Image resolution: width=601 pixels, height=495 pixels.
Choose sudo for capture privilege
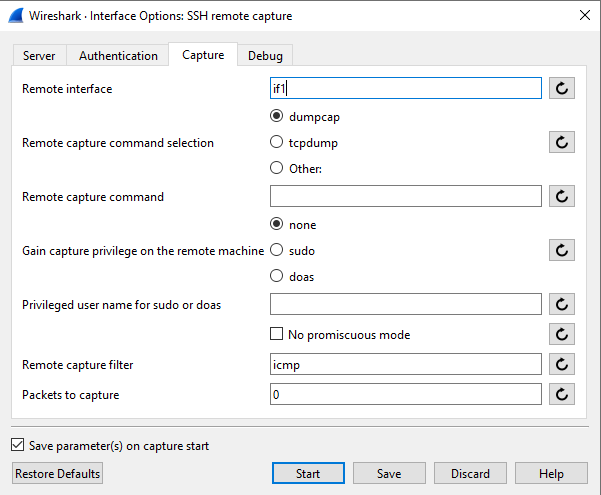tap(276, 250)
